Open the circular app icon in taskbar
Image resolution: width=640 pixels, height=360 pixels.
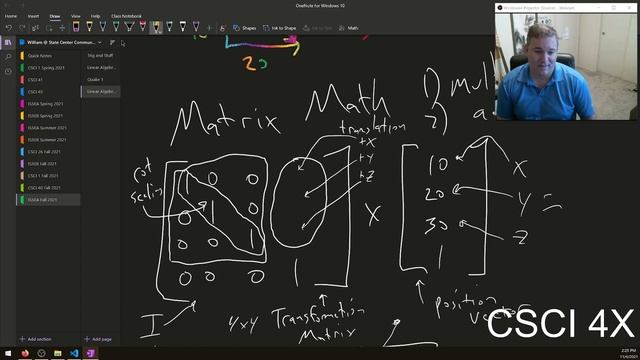click(x=41, y=353)
